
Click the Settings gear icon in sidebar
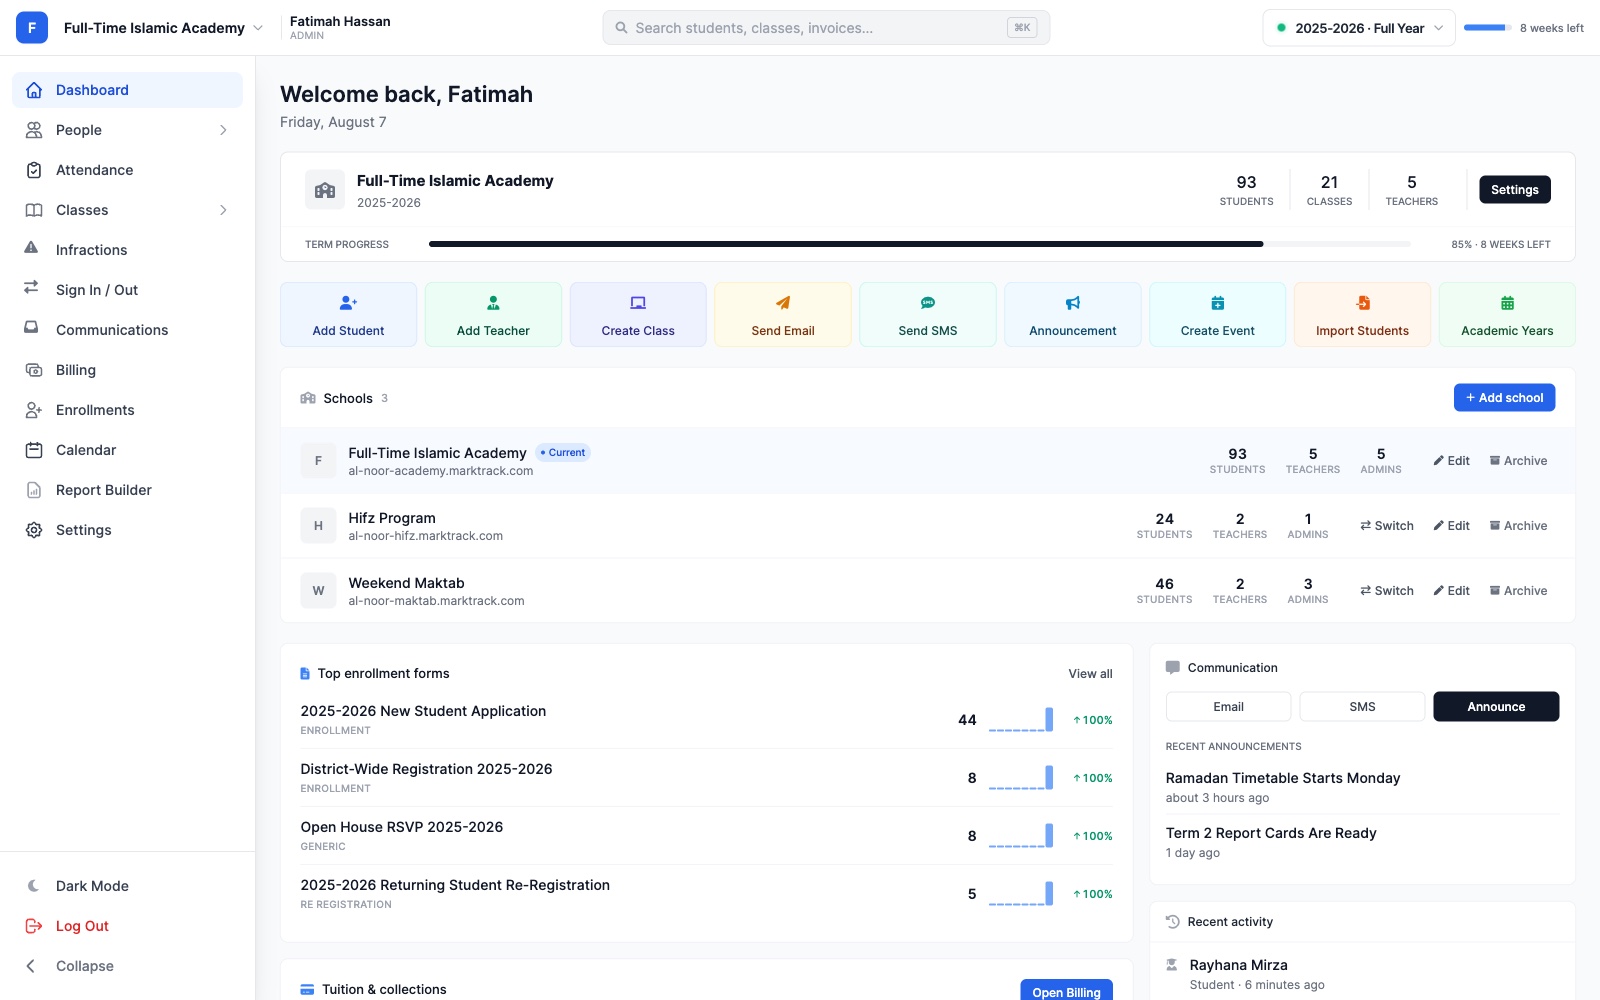tap(34, 530)
